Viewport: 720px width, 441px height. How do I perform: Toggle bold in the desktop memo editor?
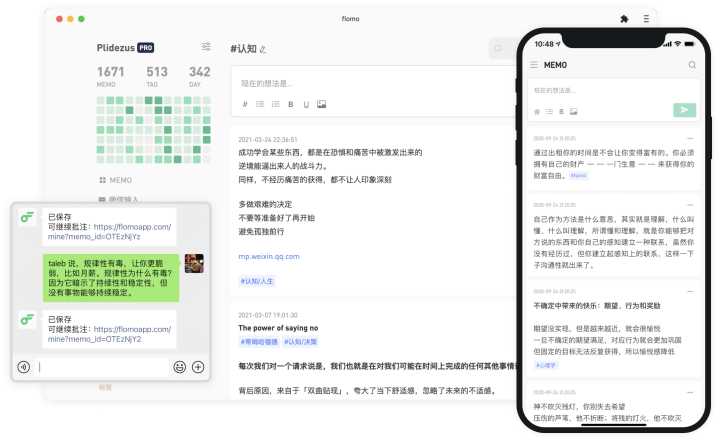(291, 104)
